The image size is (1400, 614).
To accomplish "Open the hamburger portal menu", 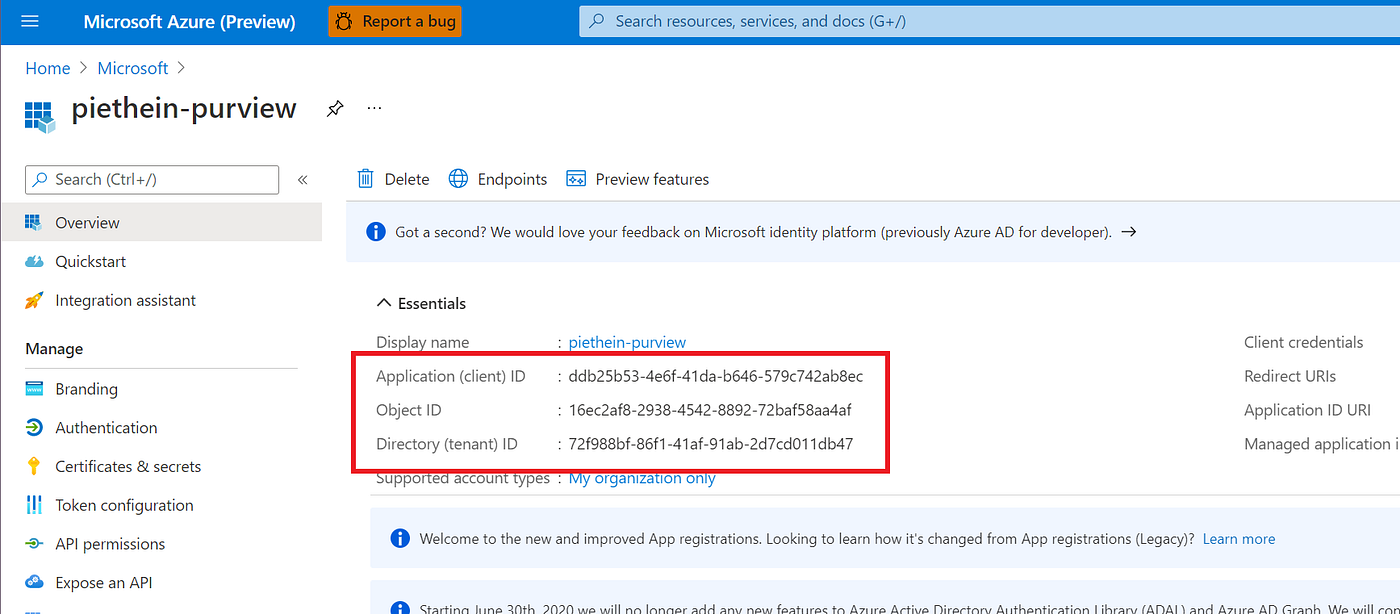I will tap(29, 21).
